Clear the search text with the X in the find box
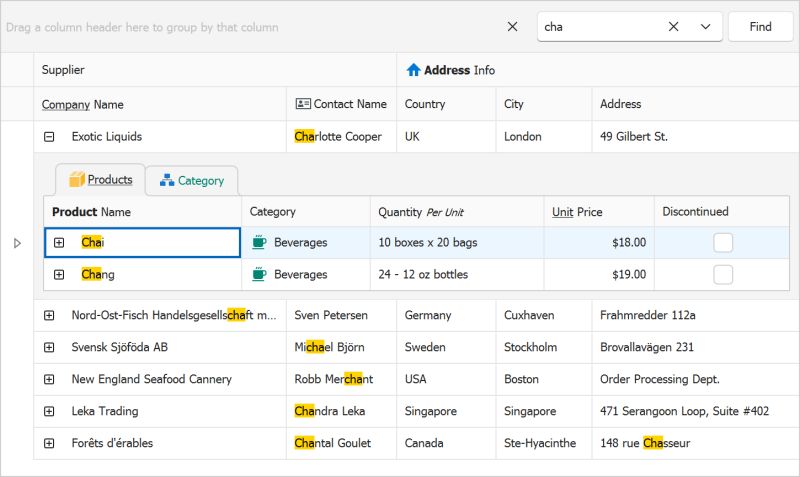The width and height of the screenshot is (800, 477). pyautogui.click(x=674, y=27)
